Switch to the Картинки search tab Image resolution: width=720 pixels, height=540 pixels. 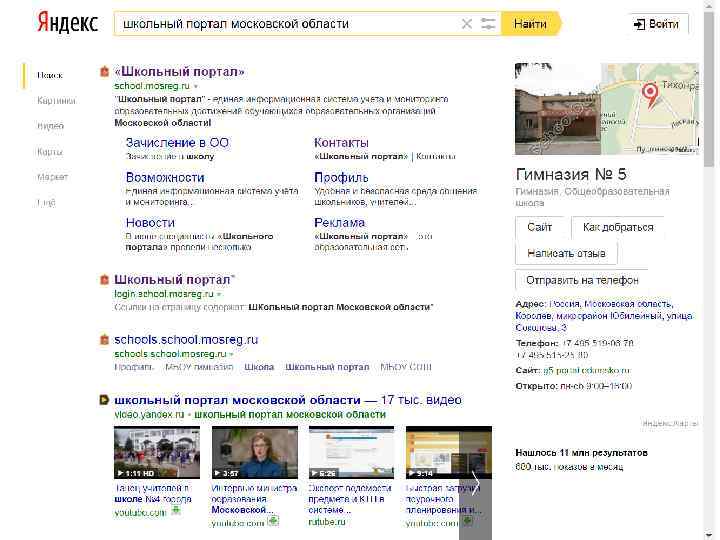click(56, 101)
